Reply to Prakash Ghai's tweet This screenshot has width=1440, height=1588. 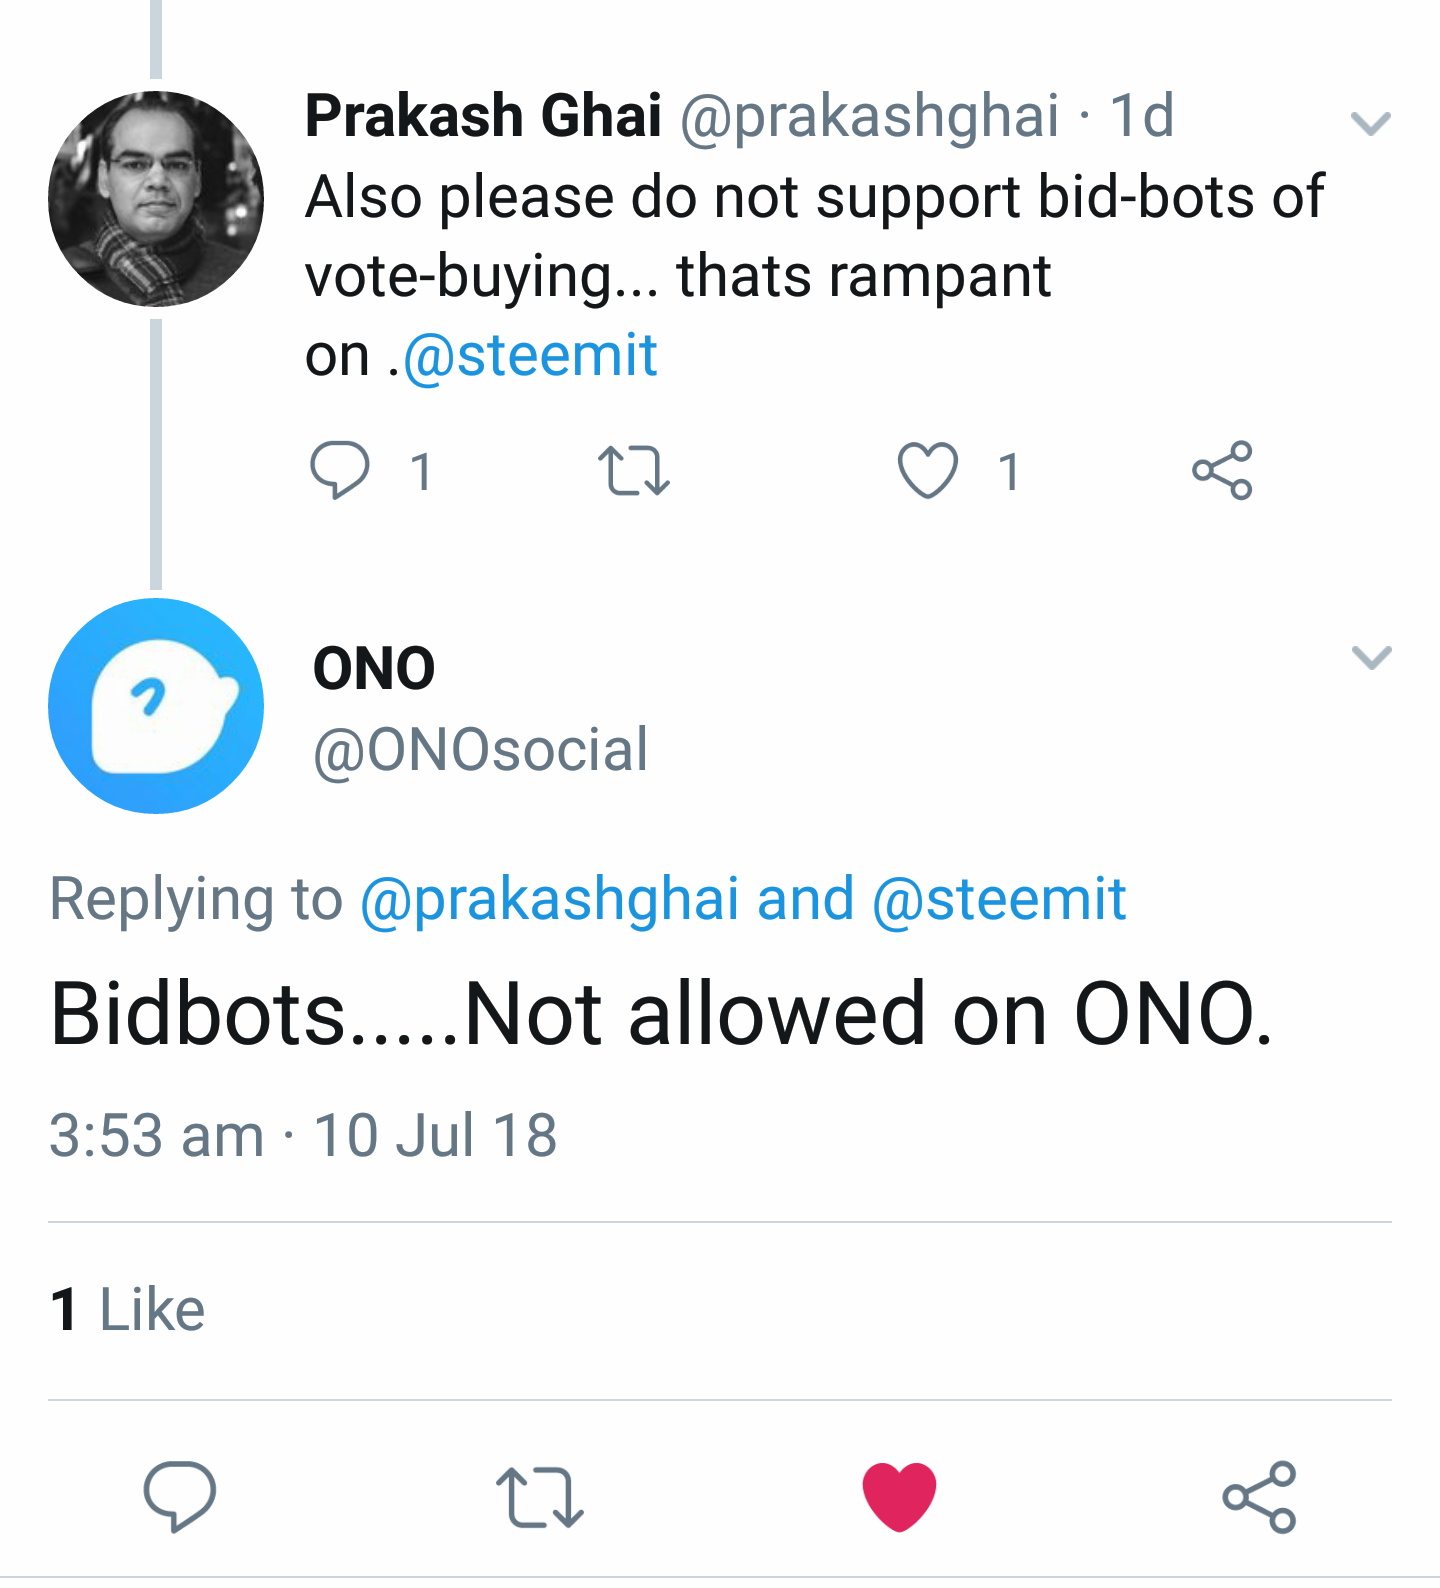tap(340, 470)
